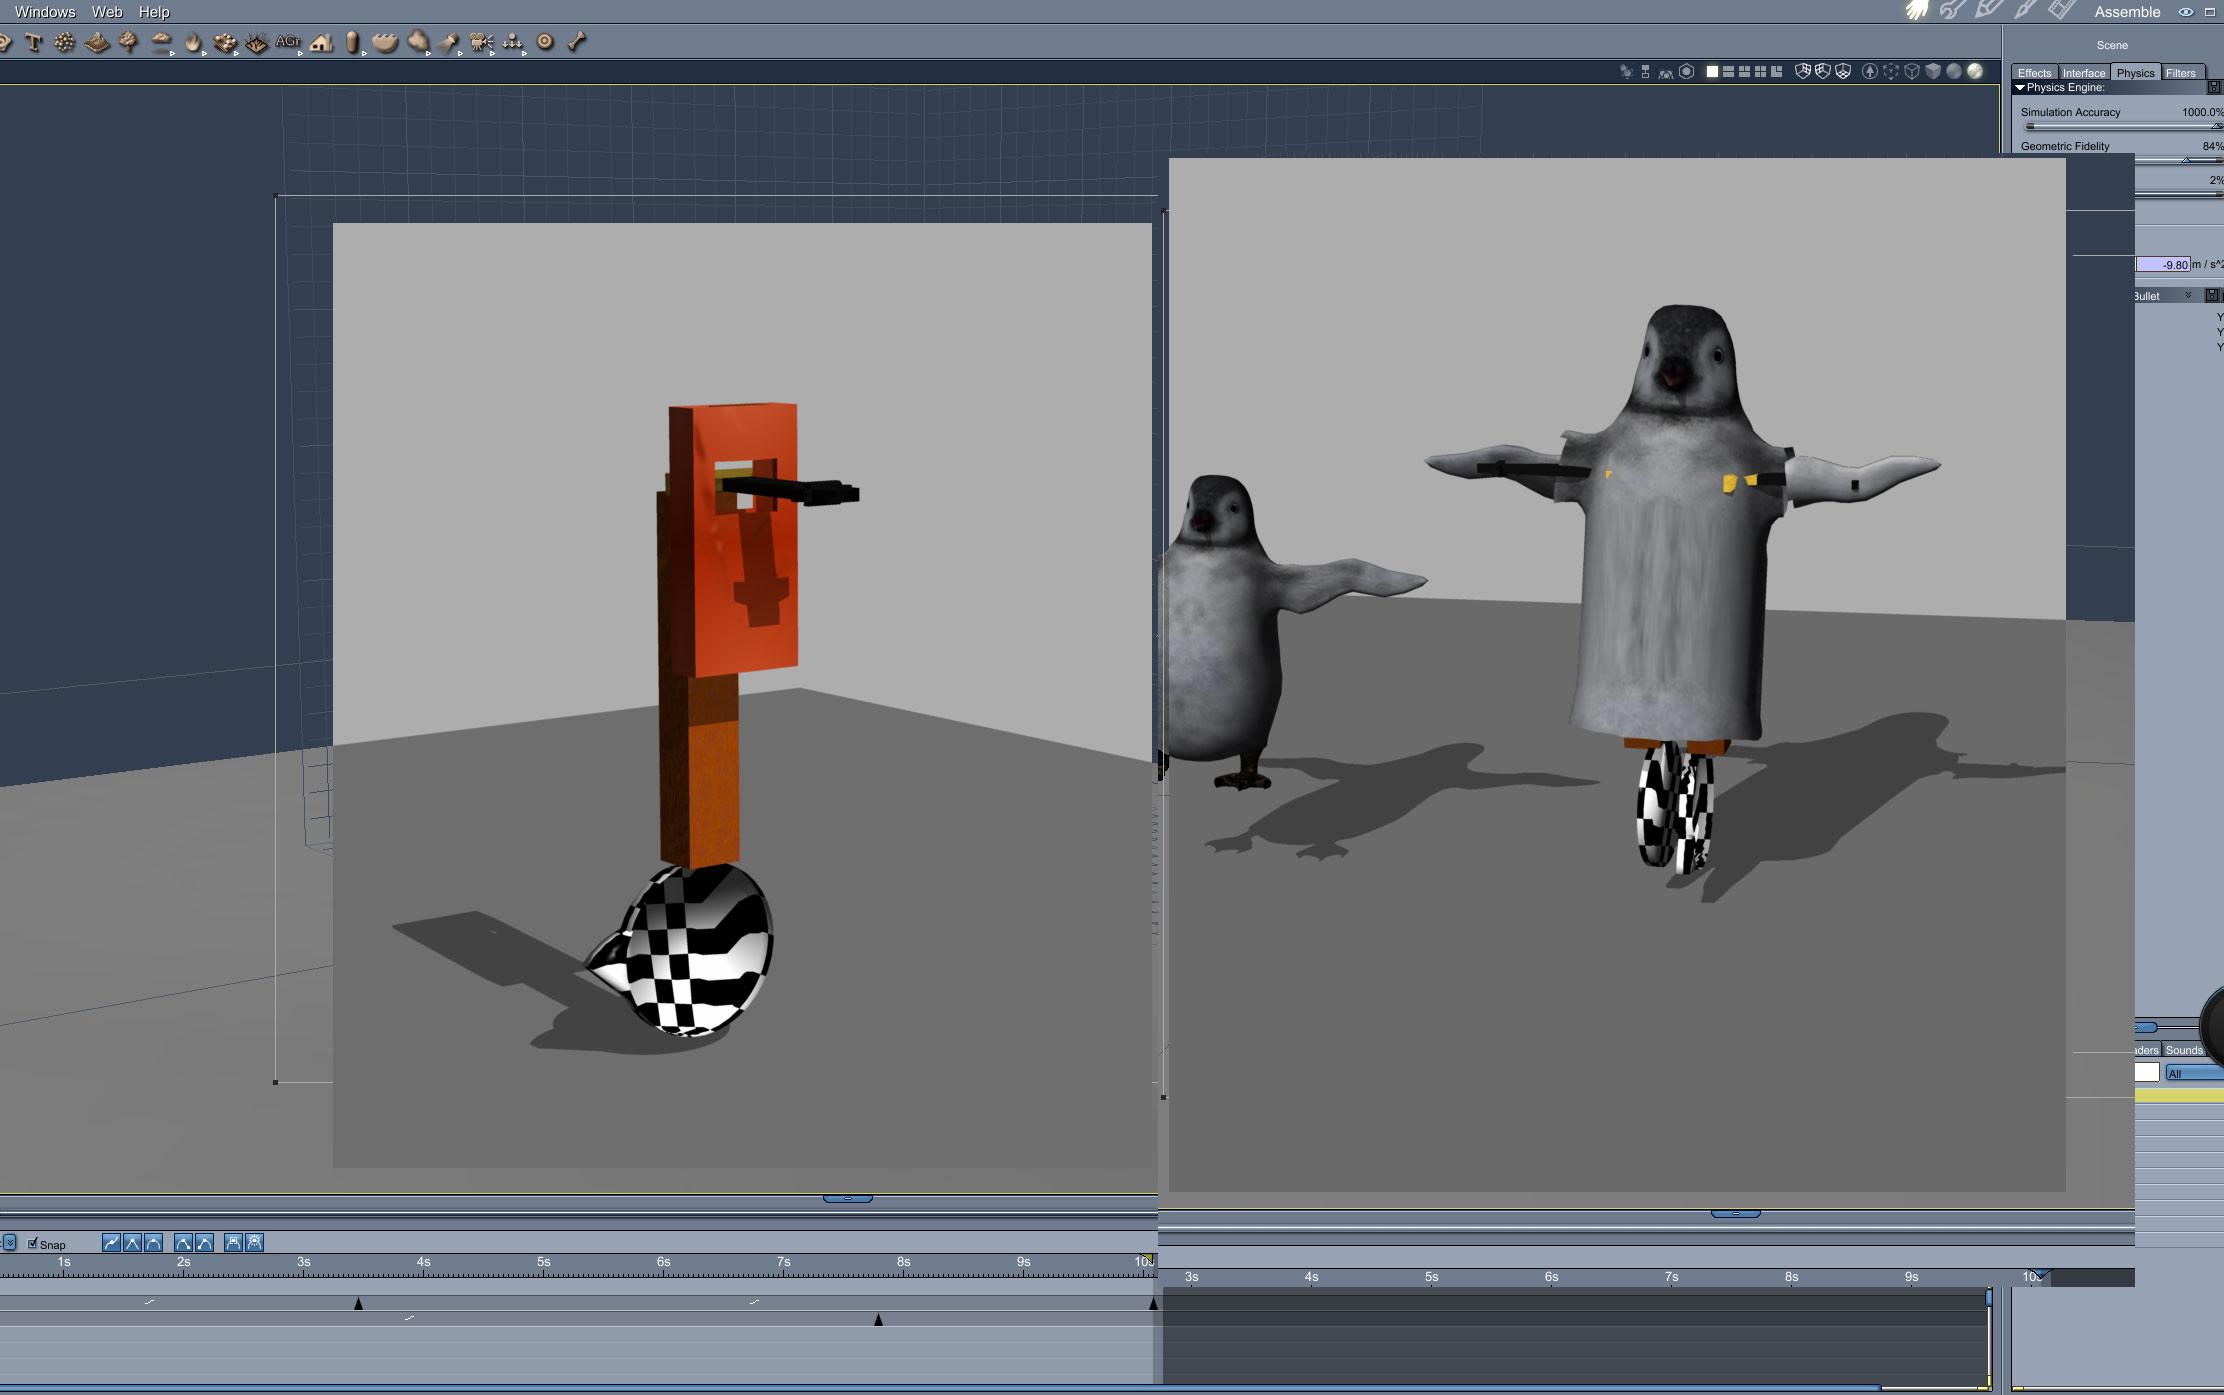The height and width of the screenshot is (1395, 2224).
Task: Click the gravity value -9.80 field
Action: click(2163, 264)
